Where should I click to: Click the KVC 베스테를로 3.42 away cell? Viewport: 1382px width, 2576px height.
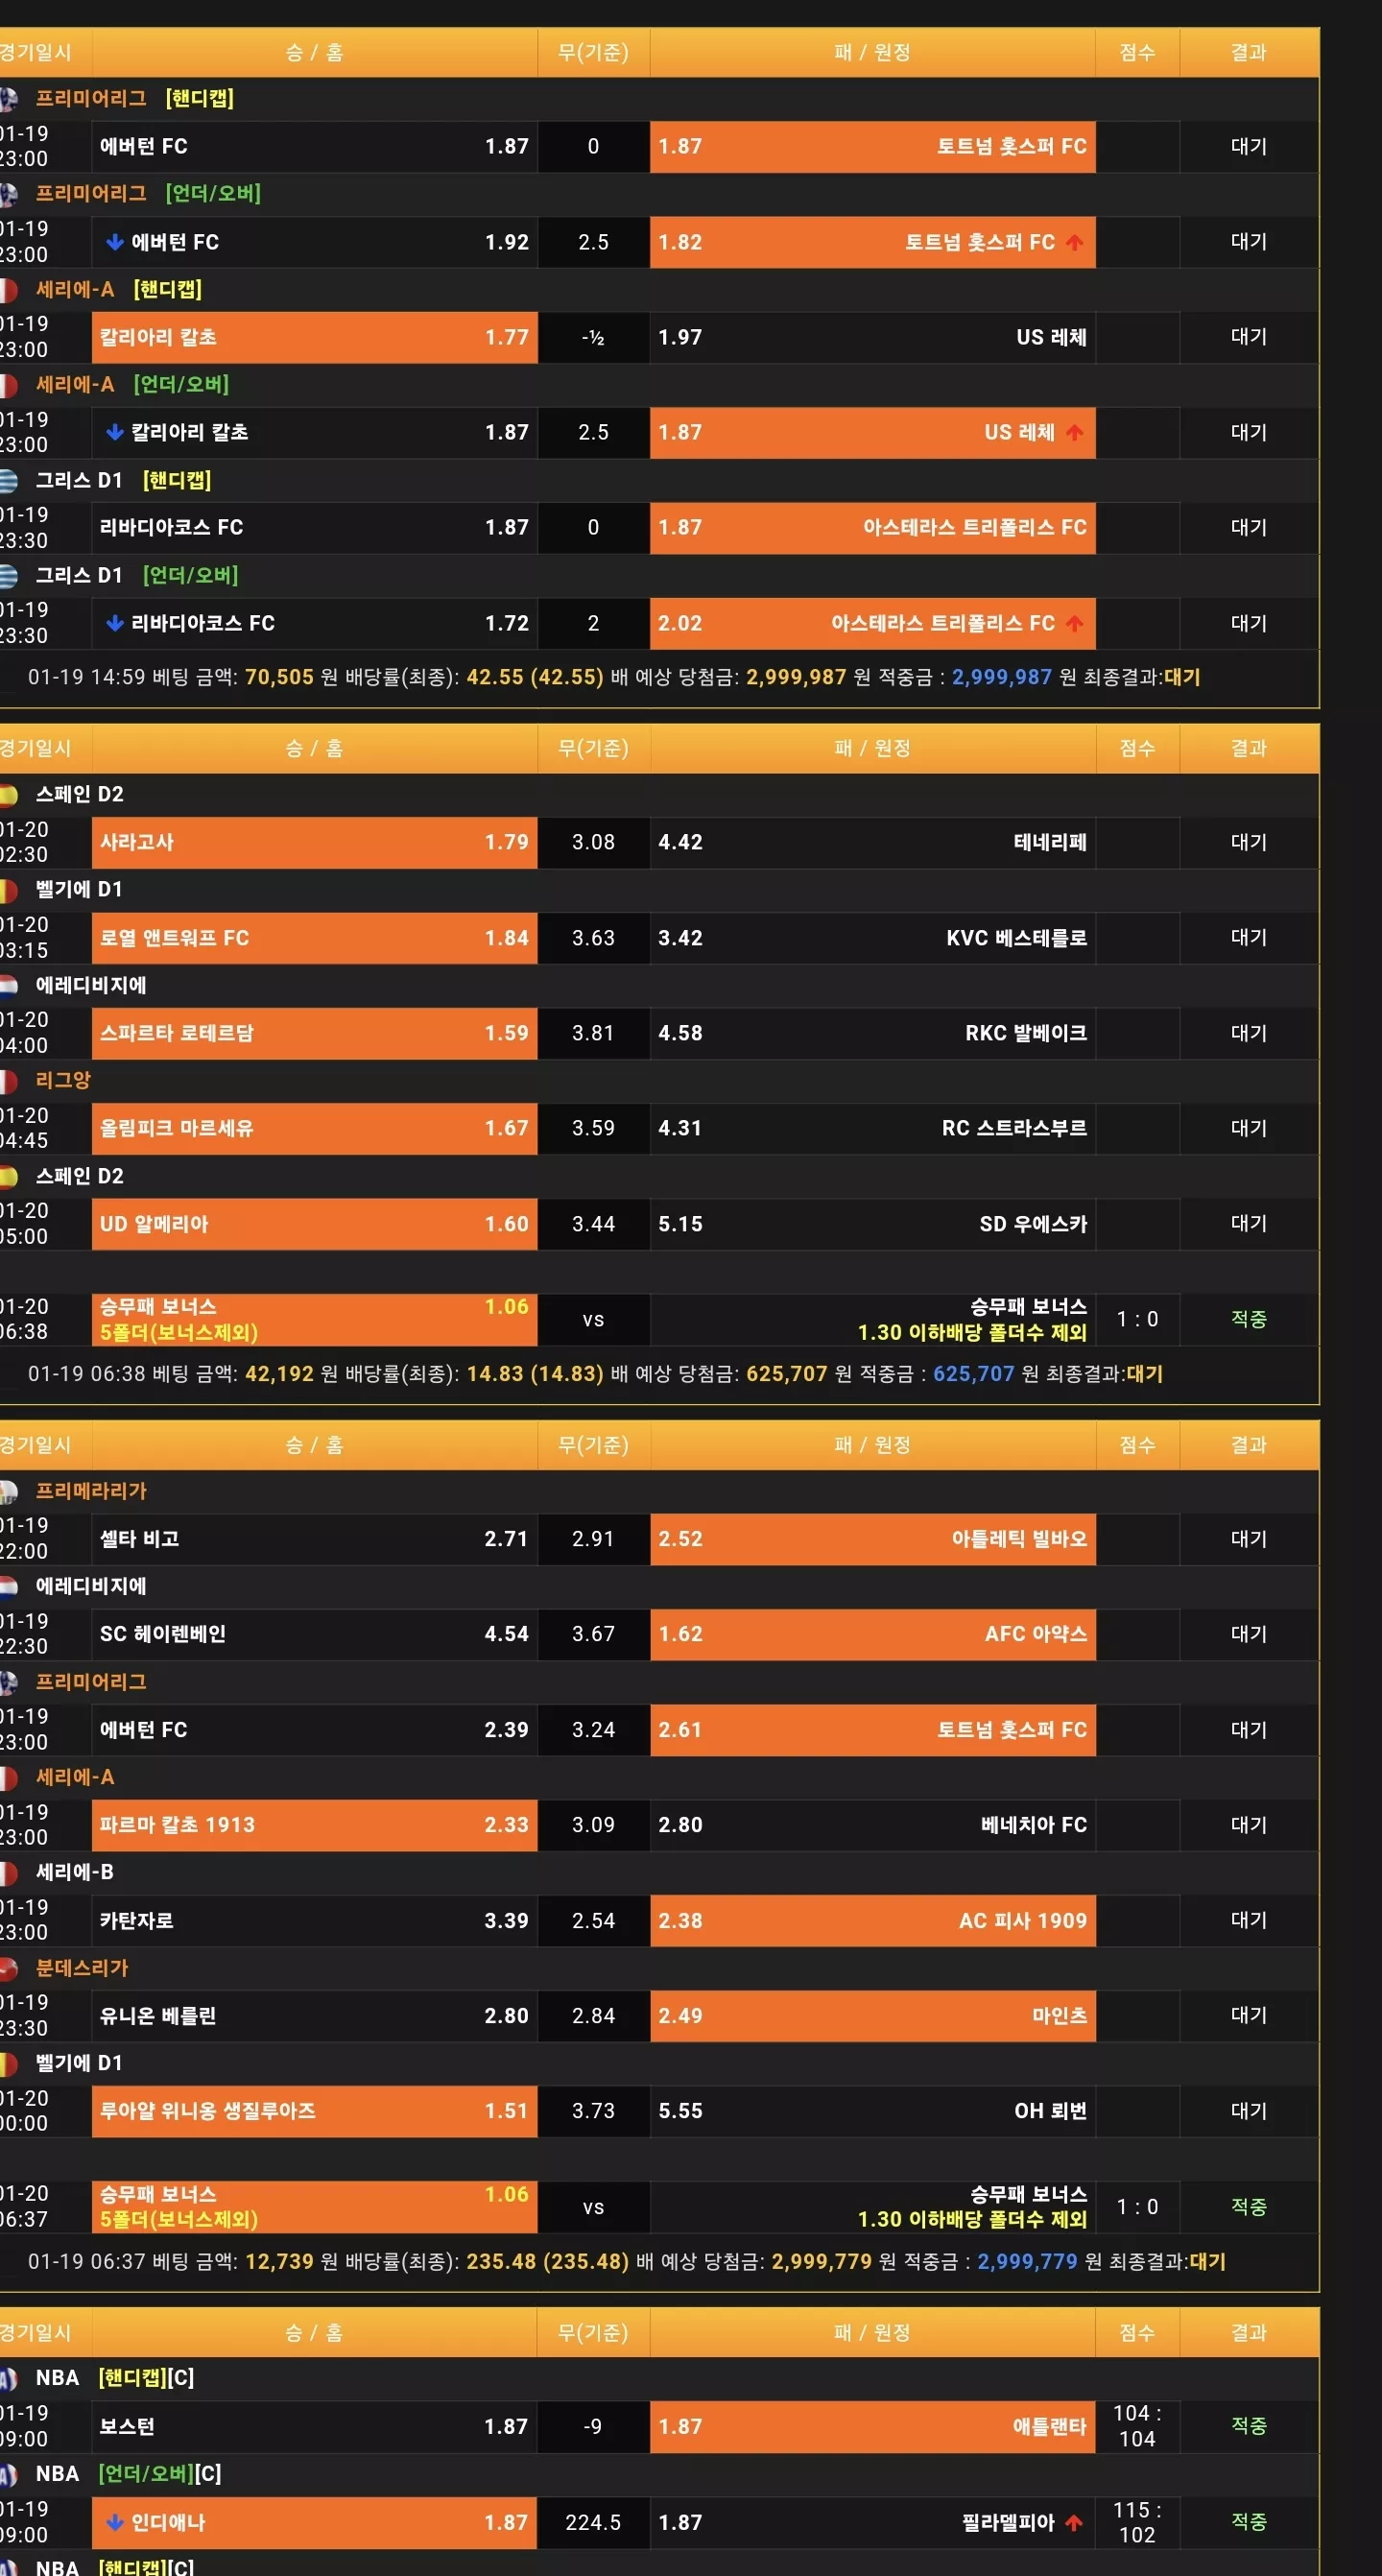tap(872, 938)
